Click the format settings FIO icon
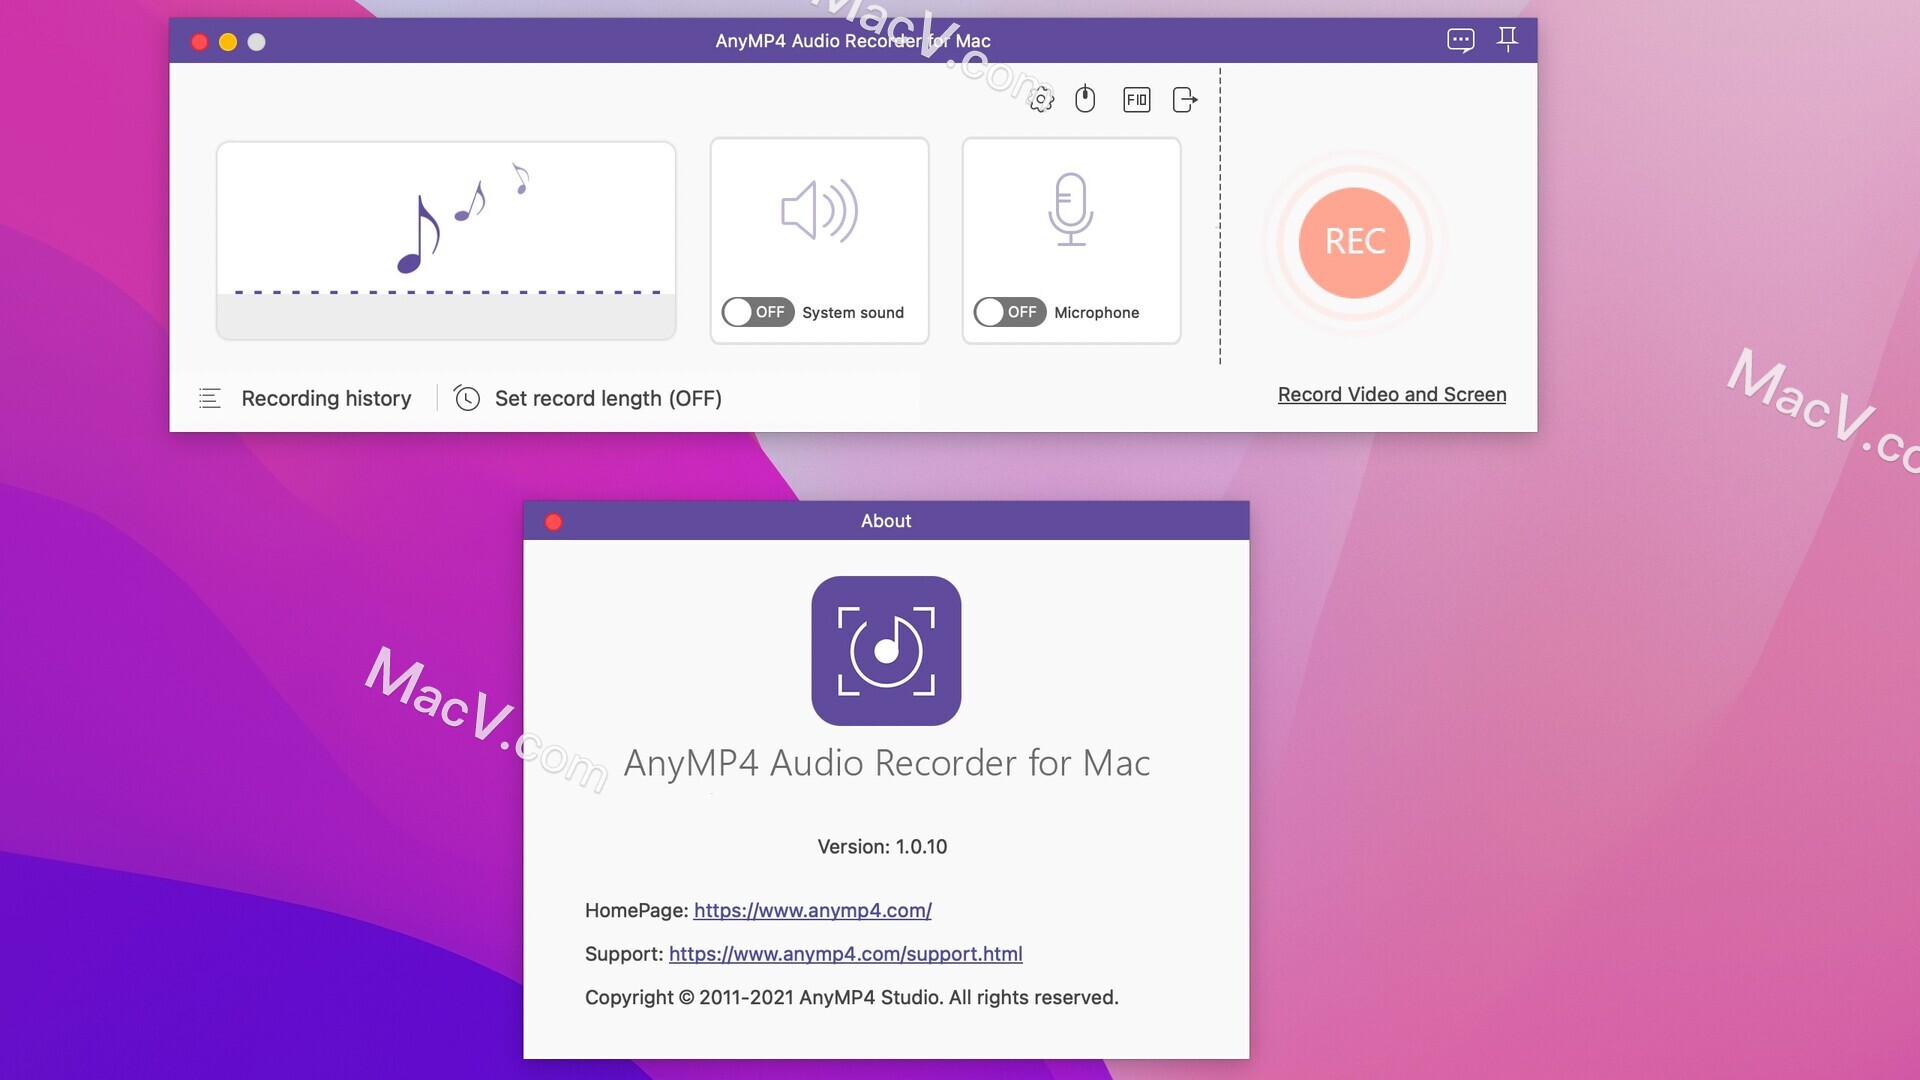Screen dimensions: 1920x1080 point(1135,99)
